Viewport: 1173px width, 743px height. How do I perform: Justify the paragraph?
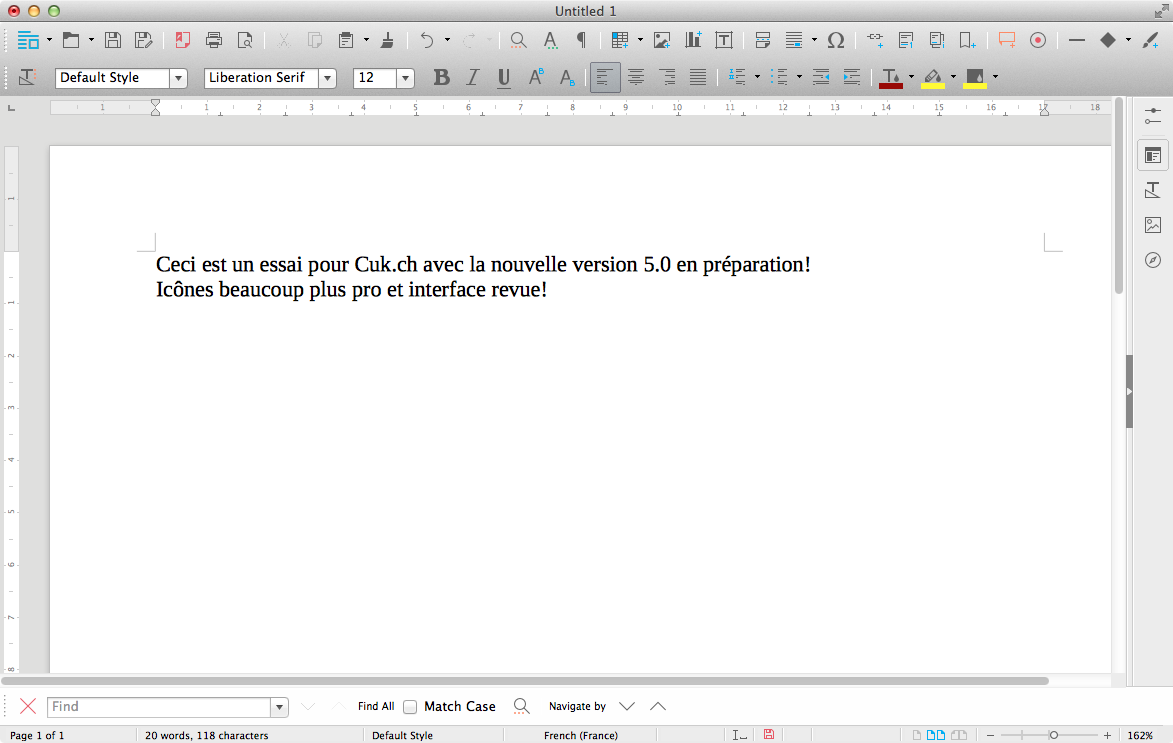point(697,77)
